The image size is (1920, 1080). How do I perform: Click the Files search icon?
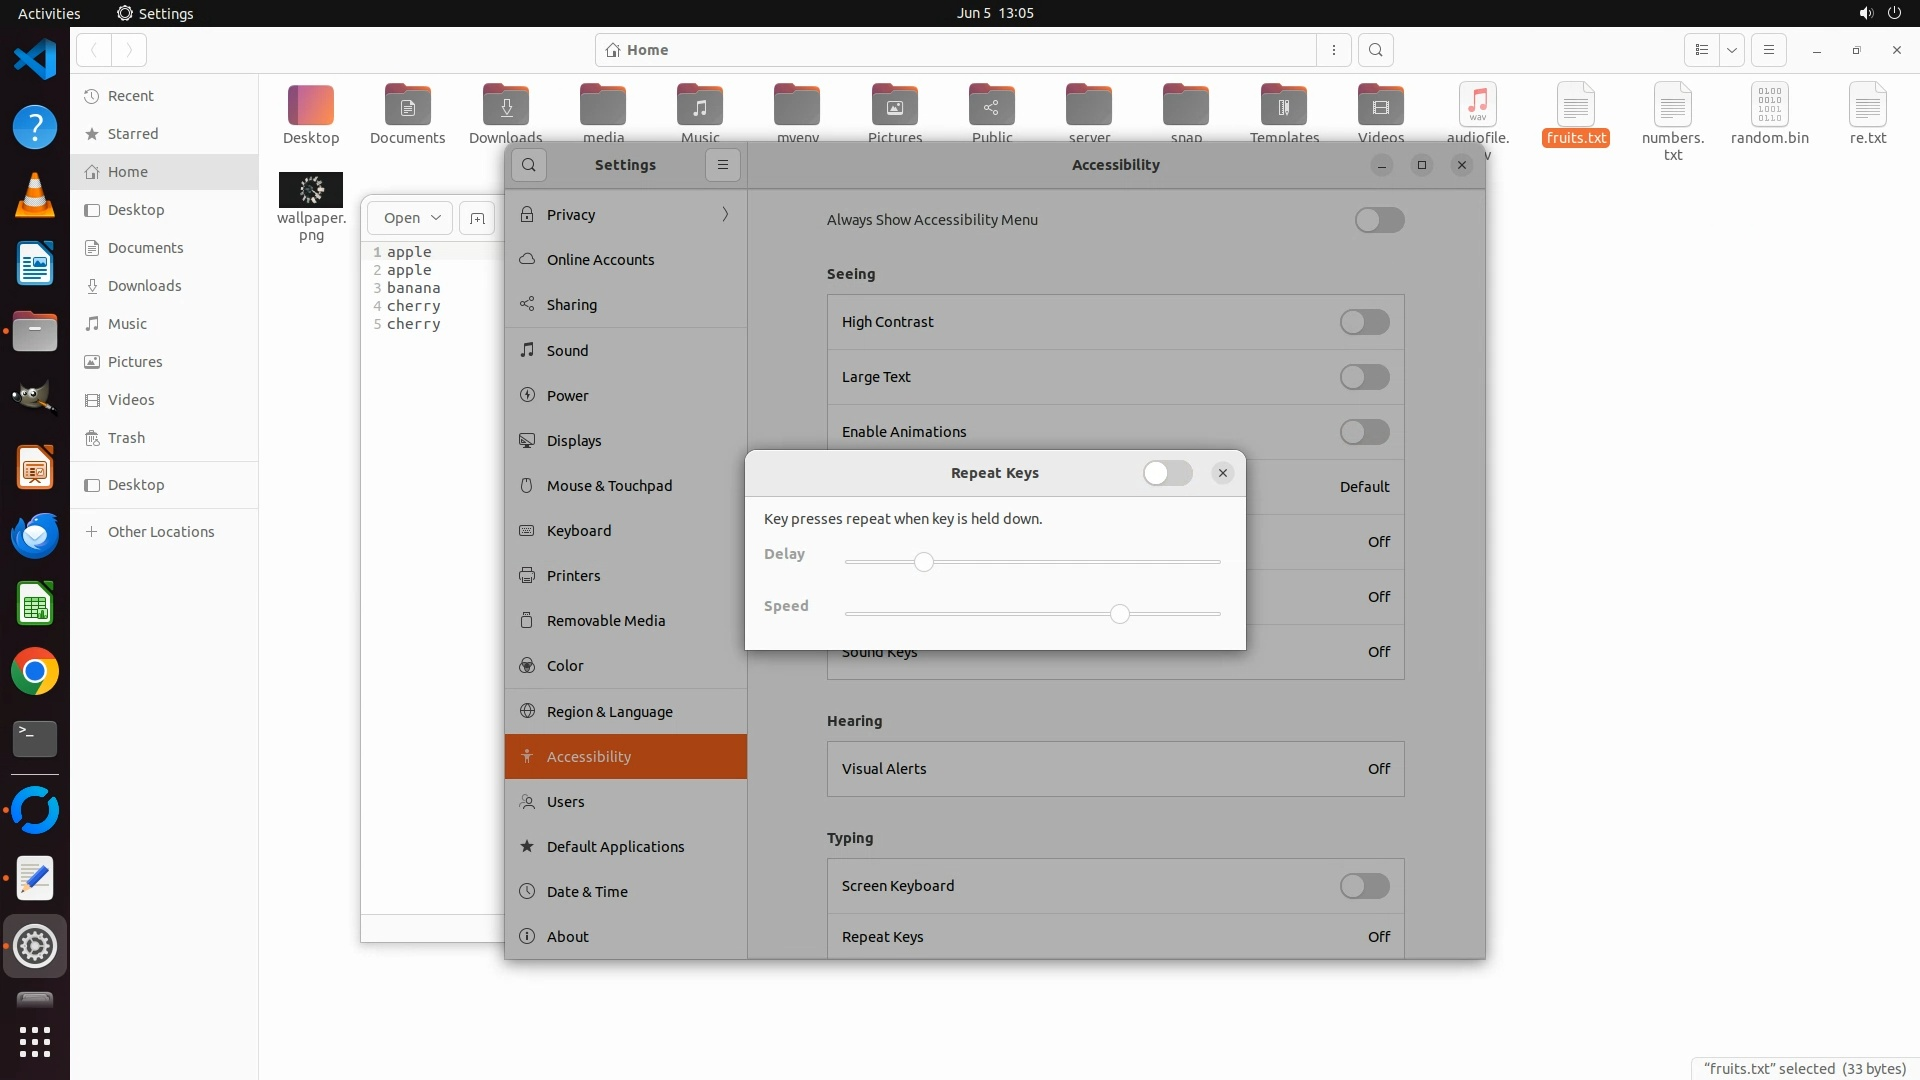tap(1376, 50)
